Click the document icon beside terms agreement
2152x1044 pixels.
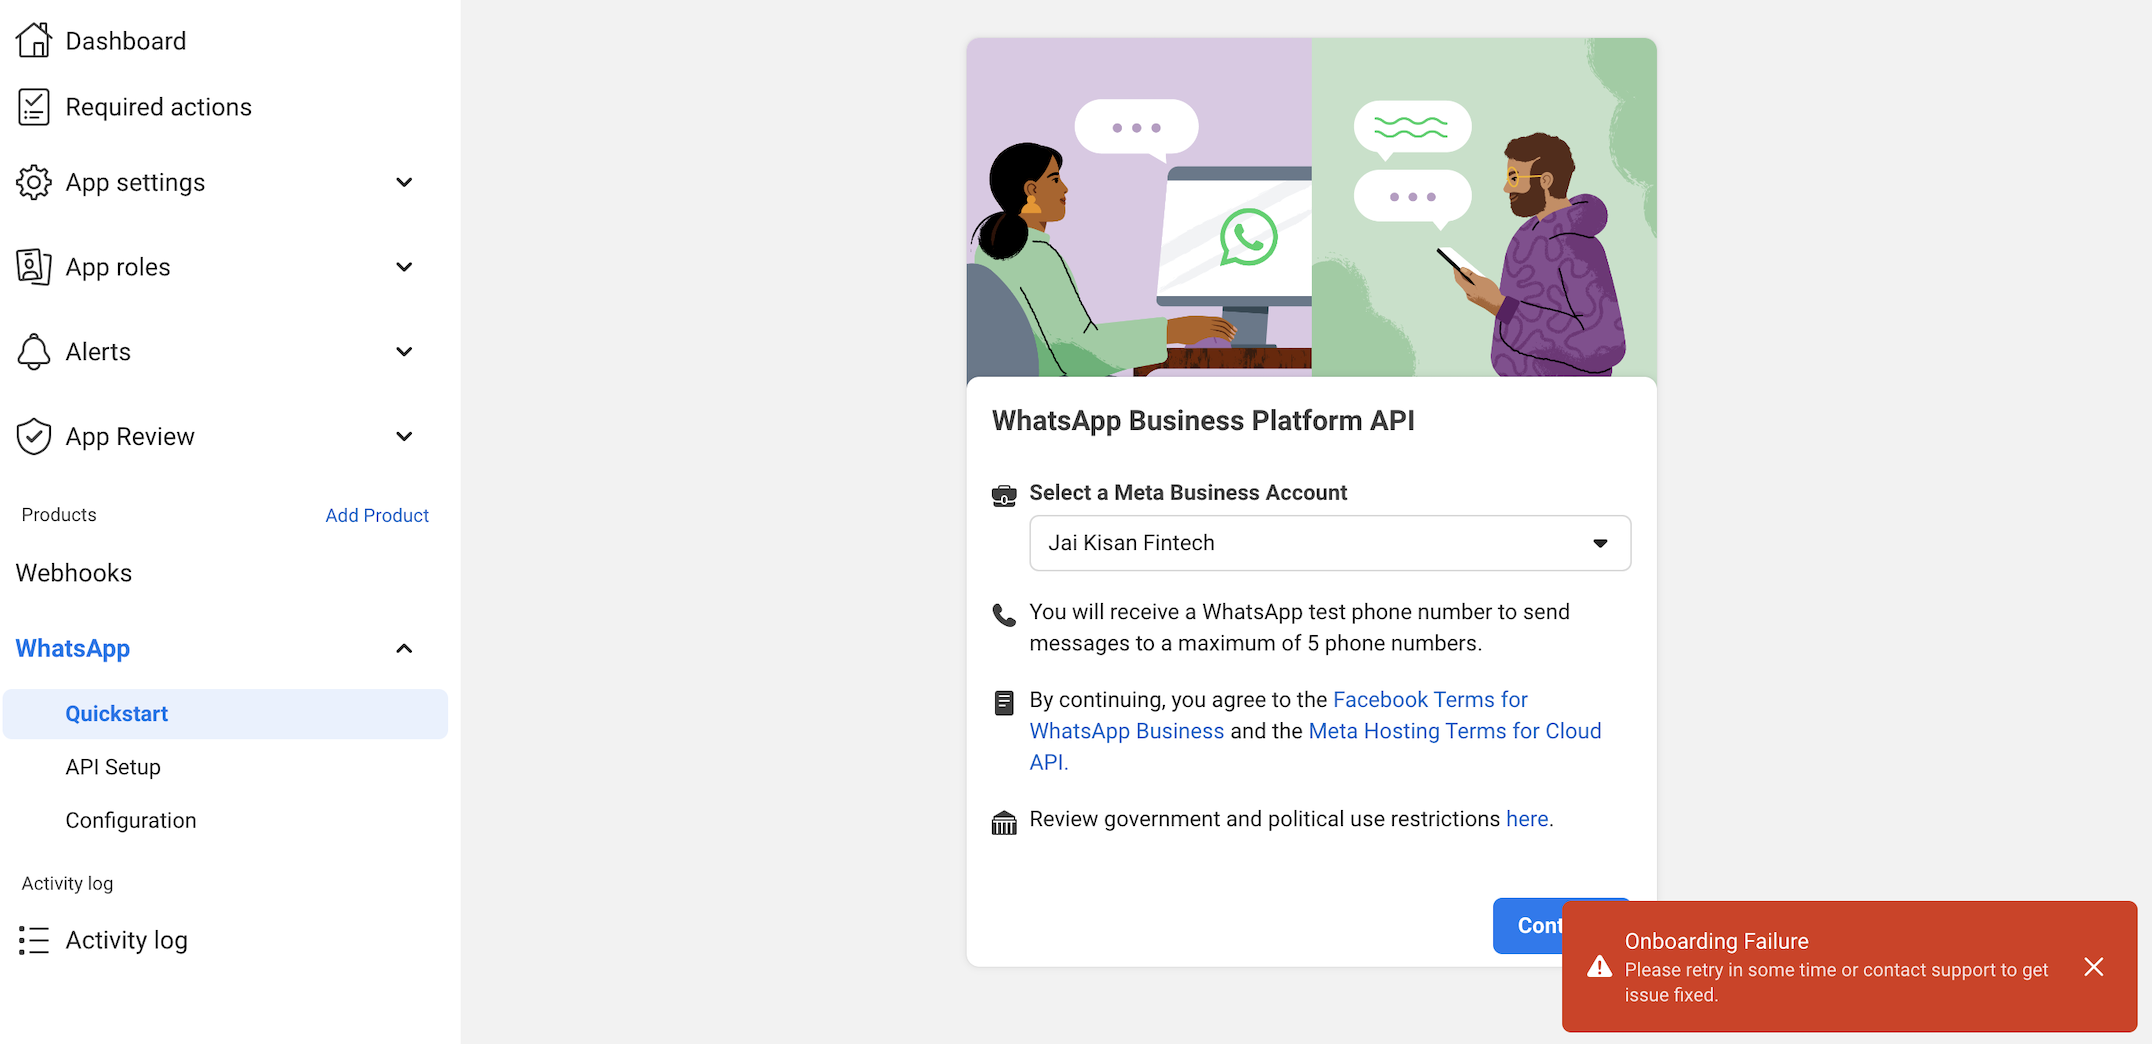coord(1004,703)
